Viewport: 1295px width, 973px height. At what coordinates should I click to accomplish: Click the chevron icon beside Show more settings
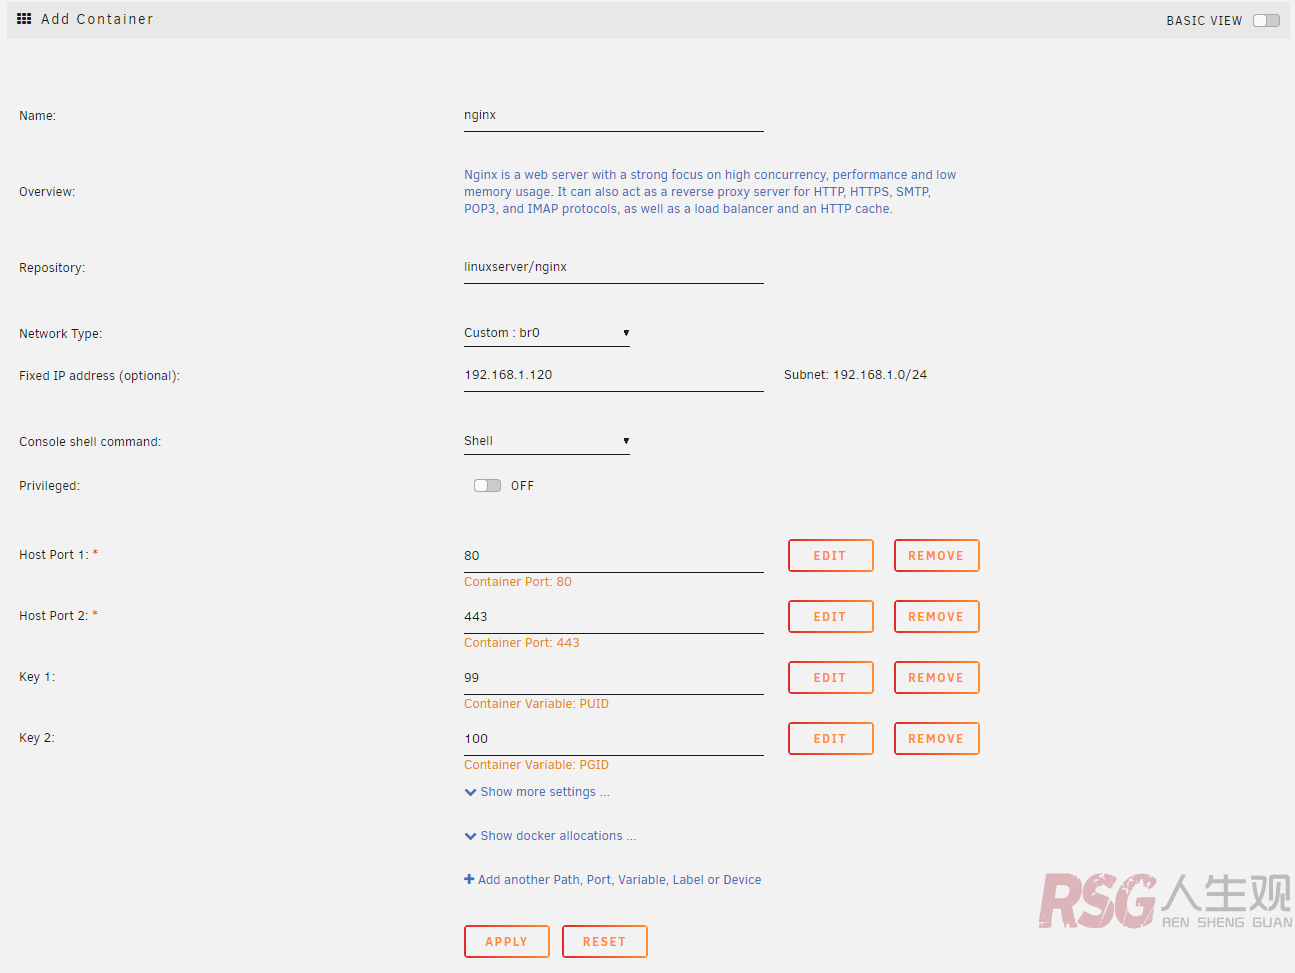[x=470, y=792]
